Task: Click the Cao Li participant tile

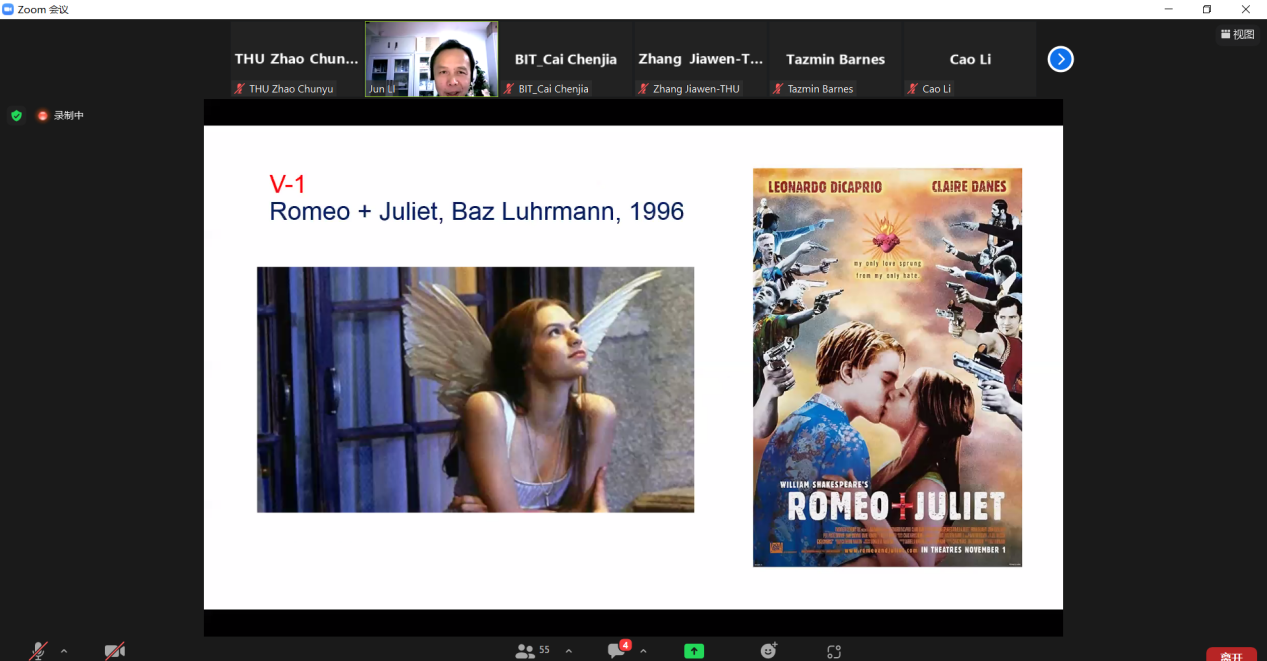Action: [969, 60]
